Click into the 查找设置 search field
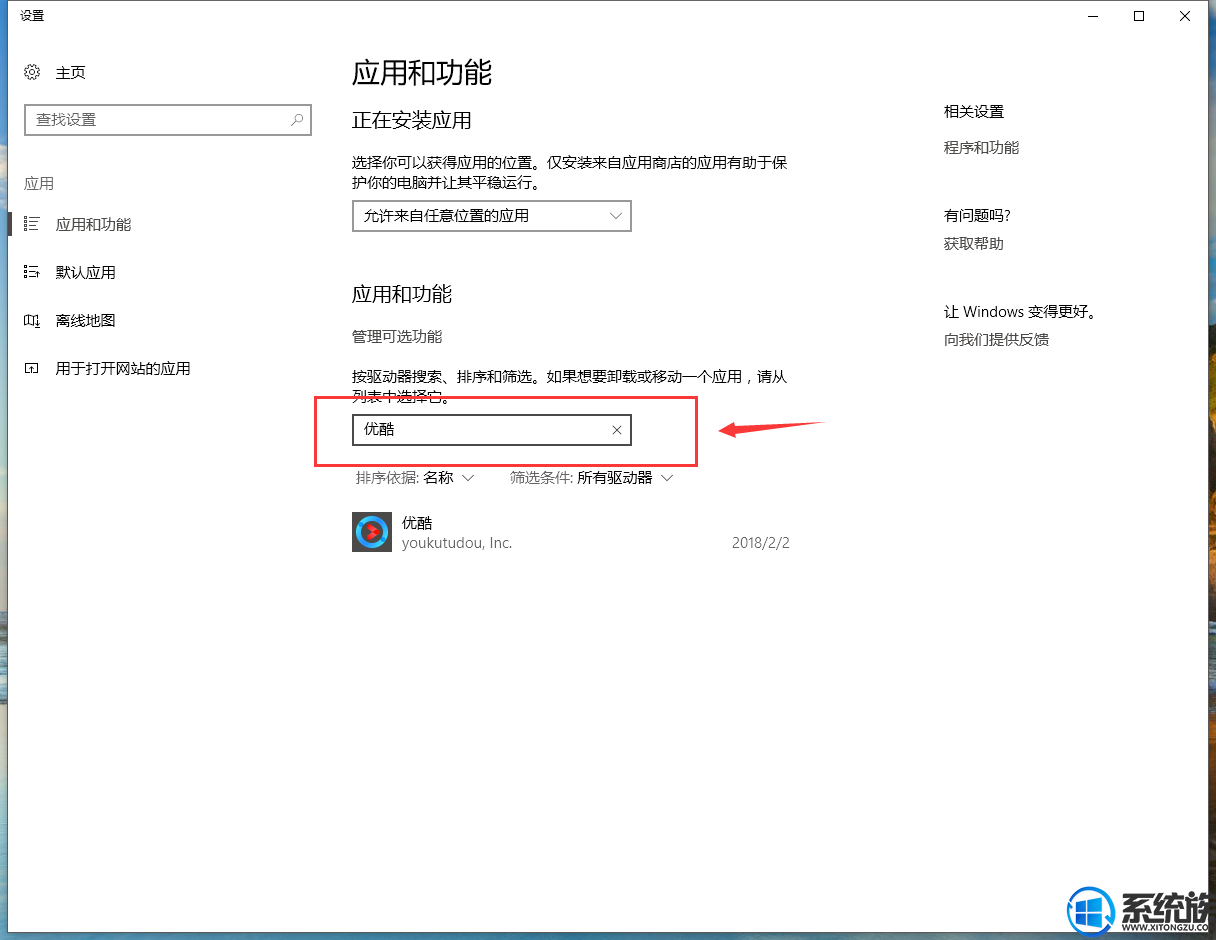Screen dimensions: 1216x940 [168, 119]
